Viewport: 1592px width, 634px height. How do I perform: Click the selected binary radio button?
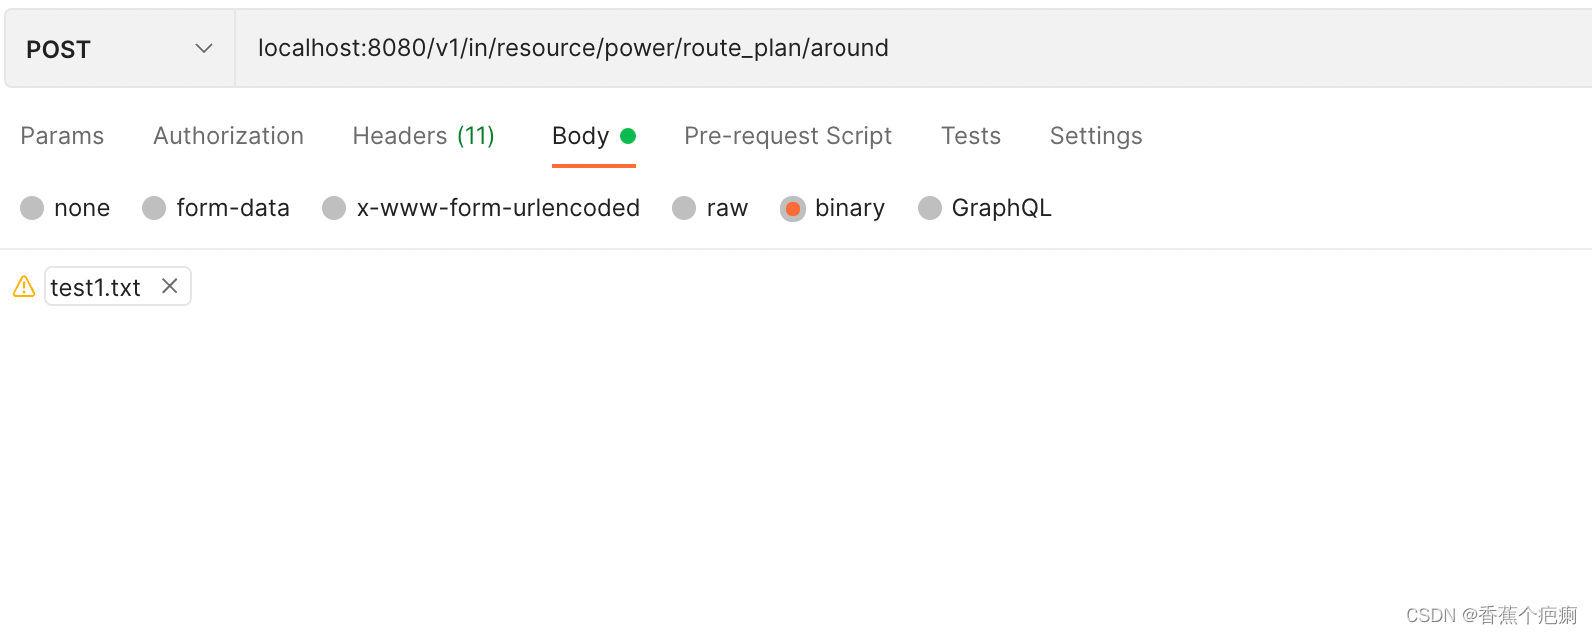[x=793, y=208]
